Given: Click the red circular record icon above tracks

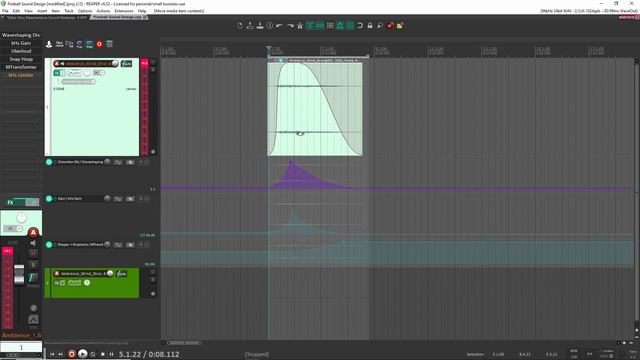Looking at the screenshot, I should 99,44.
